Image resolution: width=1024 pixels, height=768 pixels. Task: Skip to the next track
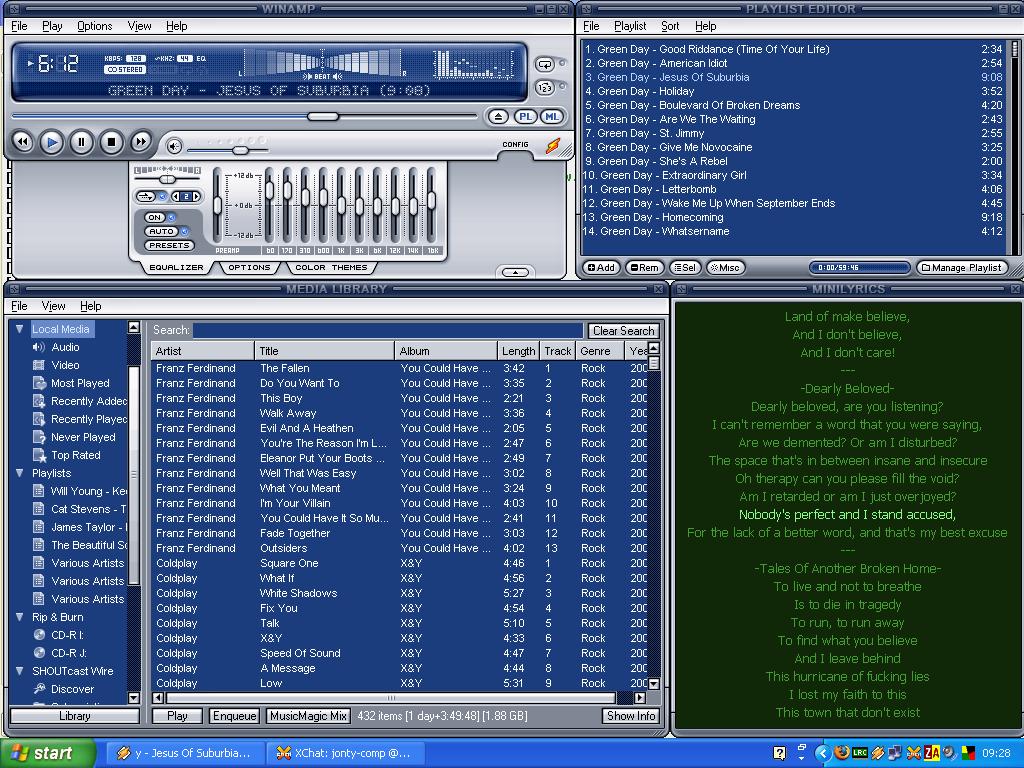141,143
